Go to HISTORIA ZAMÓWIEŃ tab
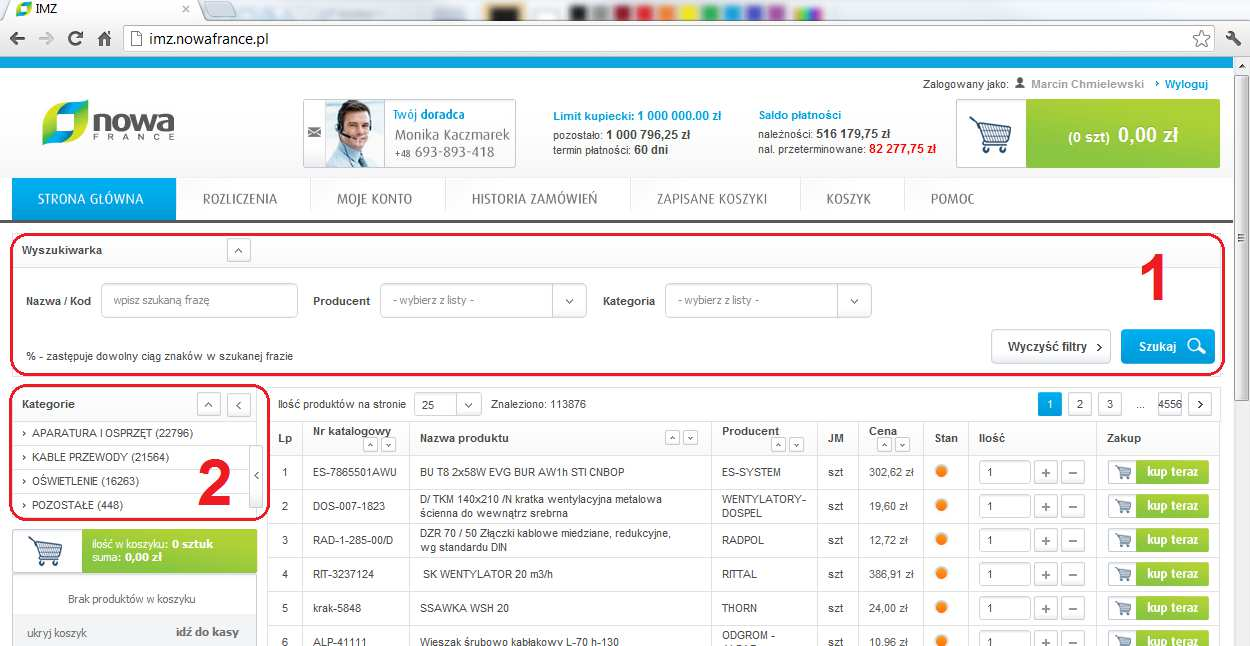Viewport: 1250px width, 646px height. (x=535, y=199)
